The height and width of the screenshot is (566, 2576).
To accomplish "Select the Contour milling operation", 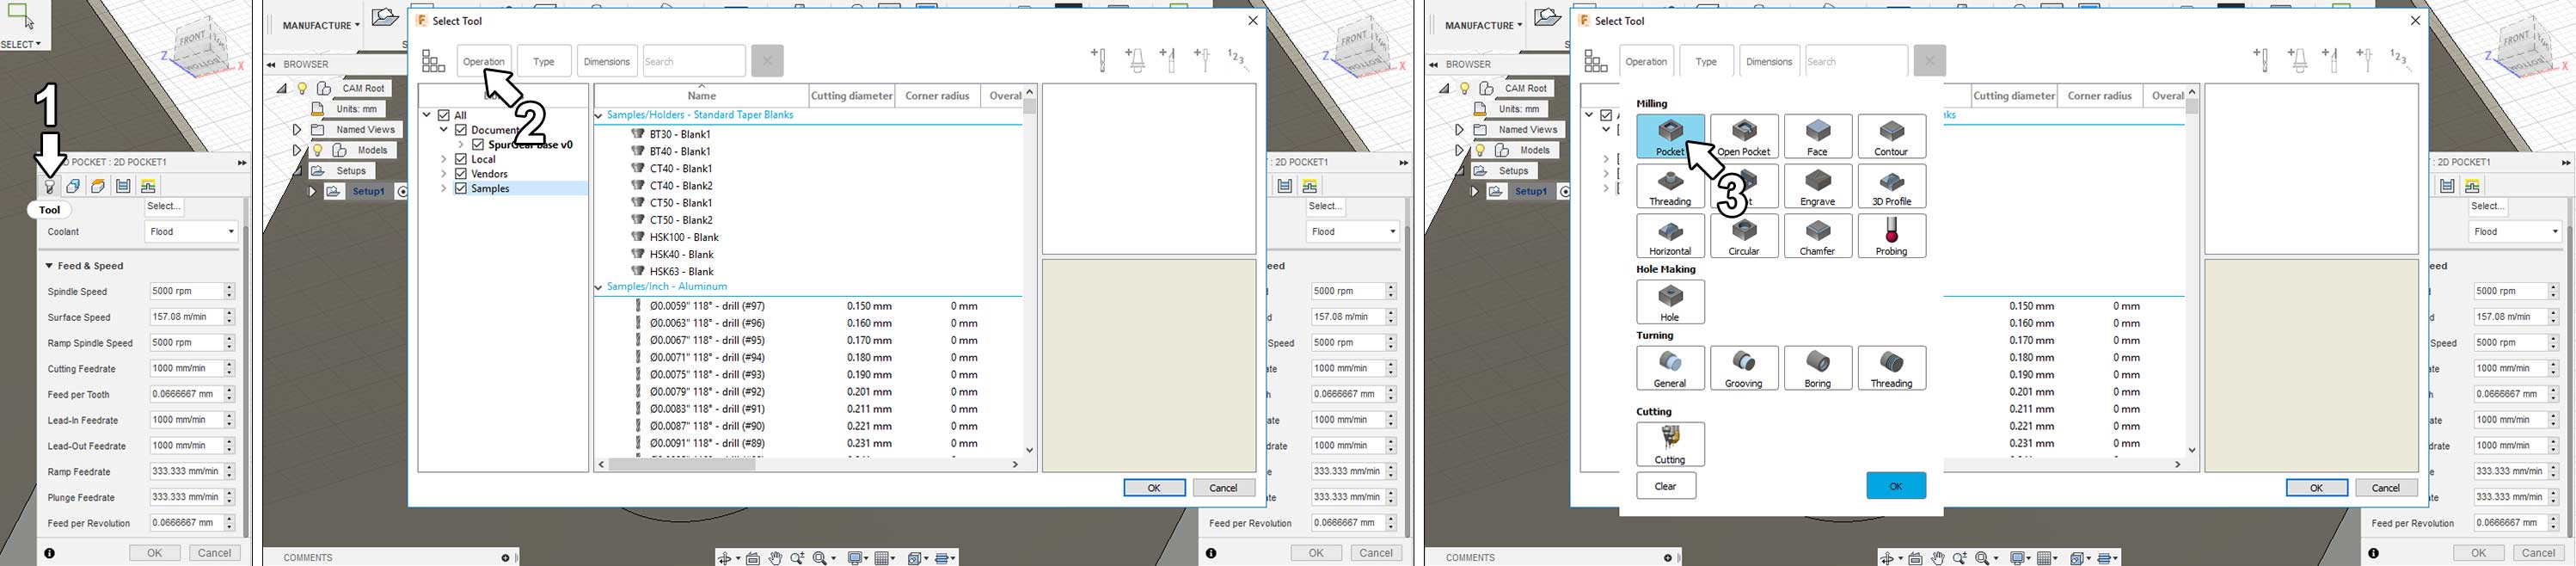I will (1891, 136).
